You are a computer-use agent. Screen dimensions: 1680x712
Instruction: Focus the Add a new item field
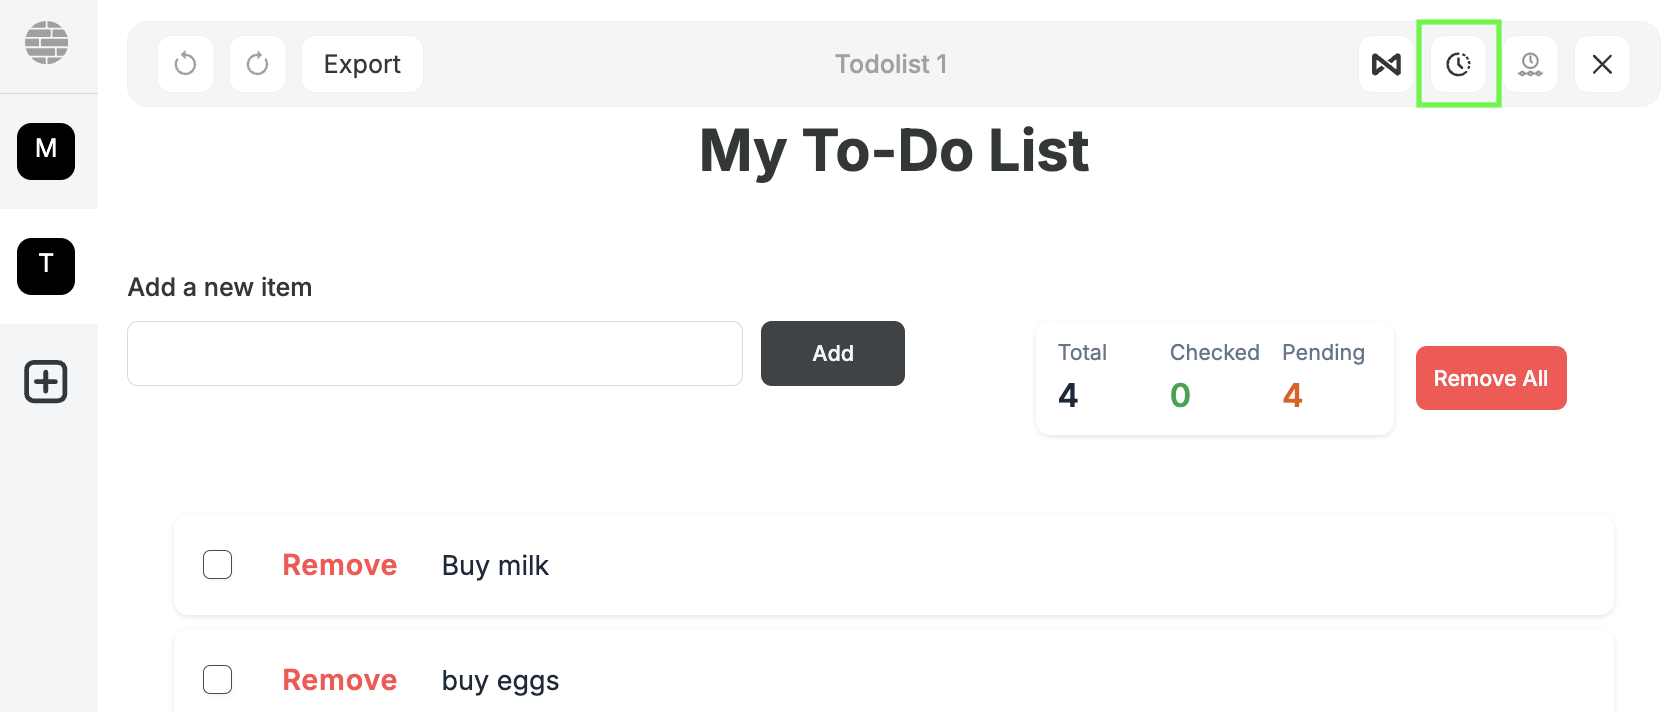point(435,353)
